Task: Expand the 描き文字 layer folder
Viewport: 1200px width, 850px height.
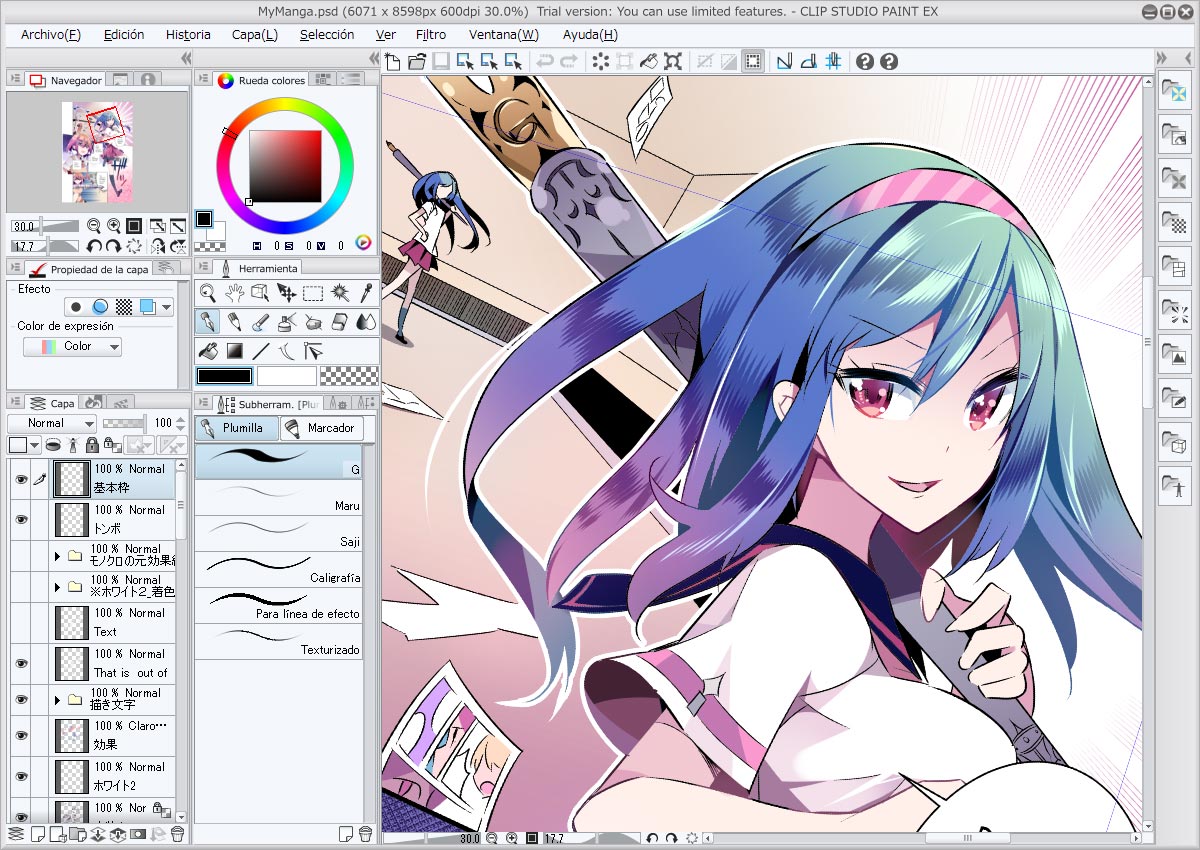Action: (57, 700)
